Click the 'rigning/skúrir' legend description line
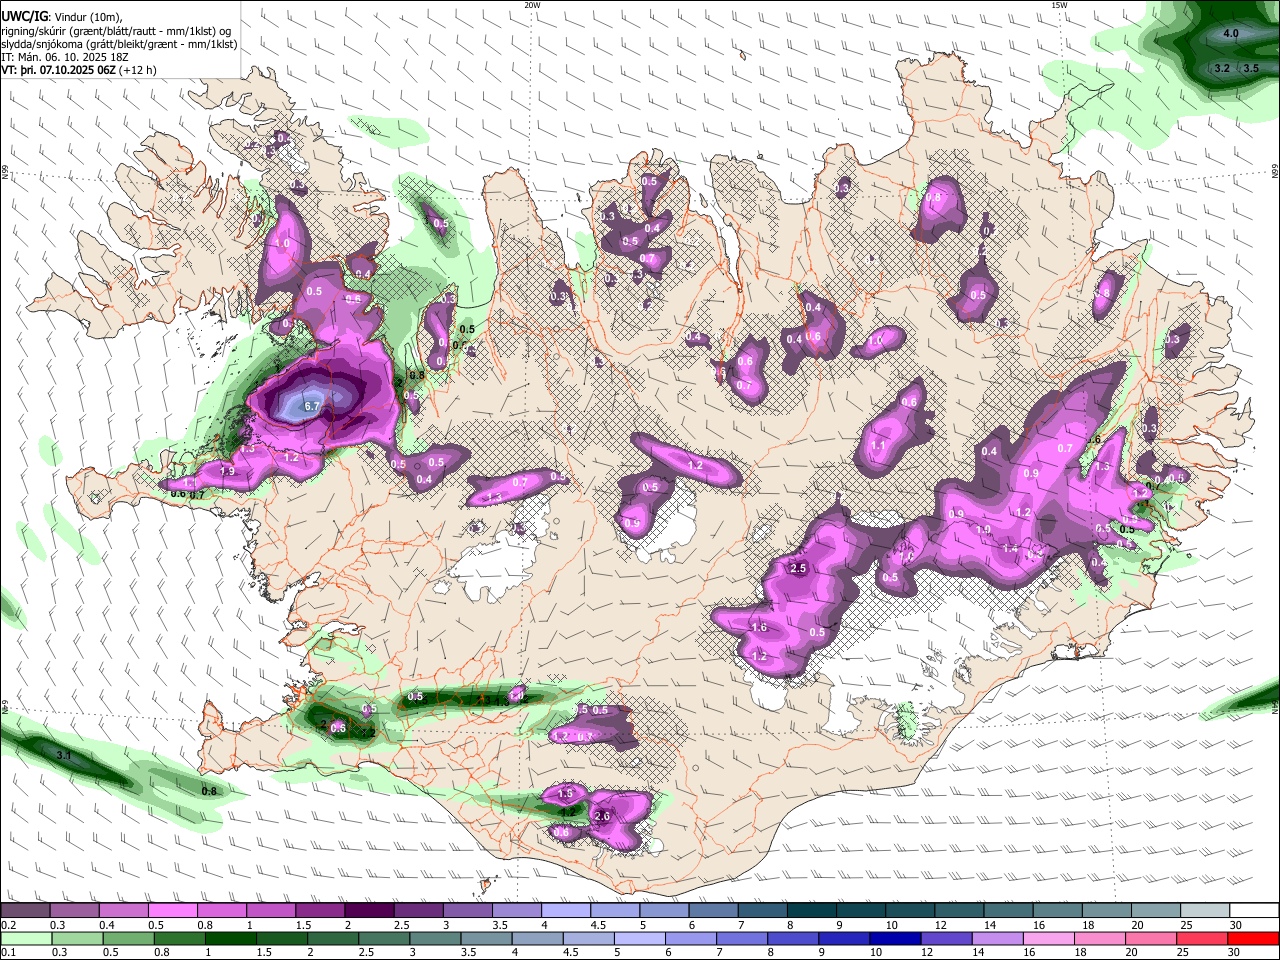Image resolution: width=1280 pixels, height=960 pixels. 118,31
